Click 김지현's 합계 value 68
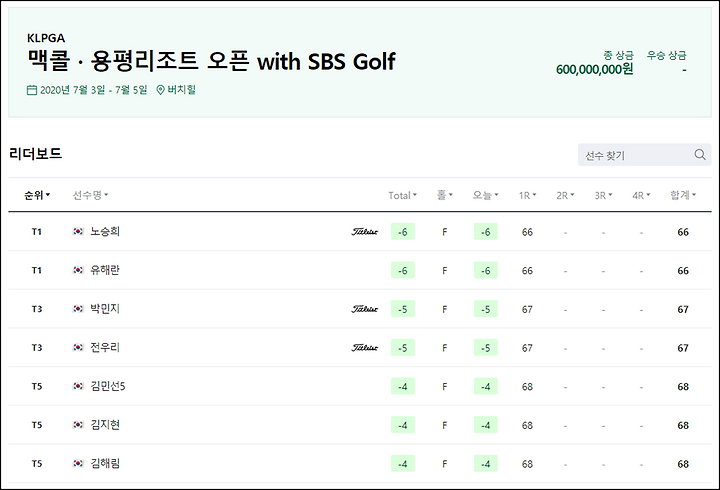The height and width of the screenshot is (490, 720). tap(683, 425)
